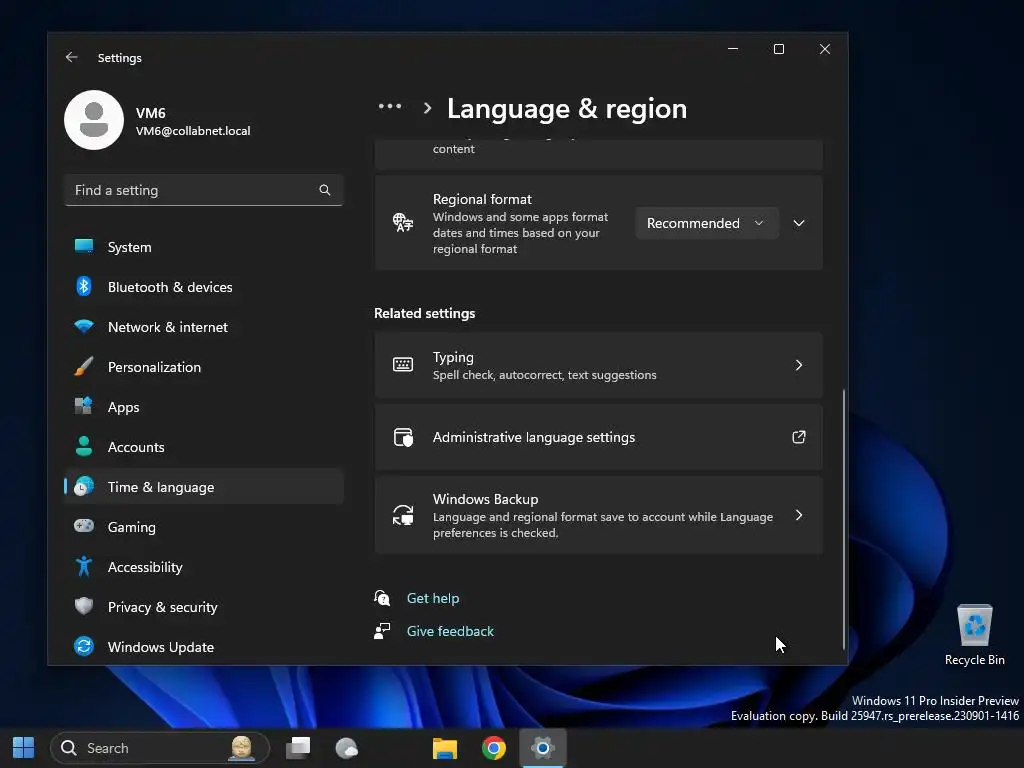Open external link icon for Administrative language settings
The image size is (1024, 768).
pyautogui.click(x=799, y=437)
